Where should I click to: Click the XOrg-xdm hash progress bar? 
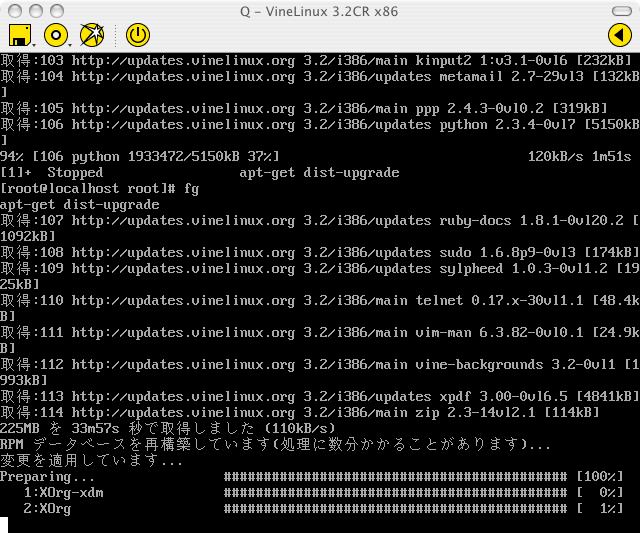click(x=396, y=493)
